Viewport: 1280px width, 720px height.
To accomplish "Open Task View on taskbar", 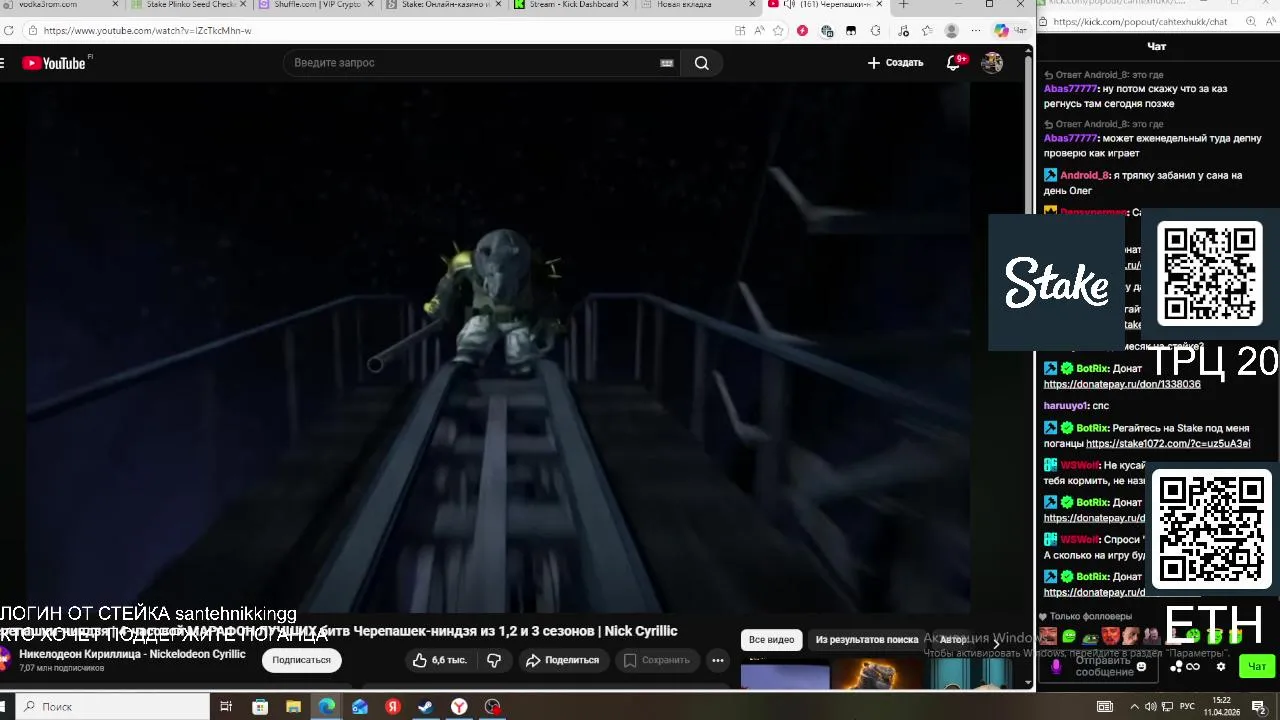I will tap(226, 706).
